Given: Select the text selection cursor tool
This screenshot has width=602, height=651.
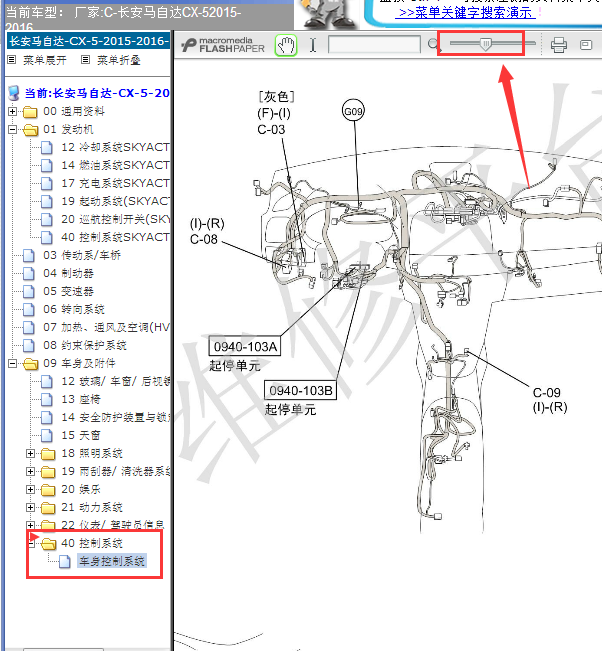Looking at the screenshot, I should pyautogui.click(x=313, y=45).
